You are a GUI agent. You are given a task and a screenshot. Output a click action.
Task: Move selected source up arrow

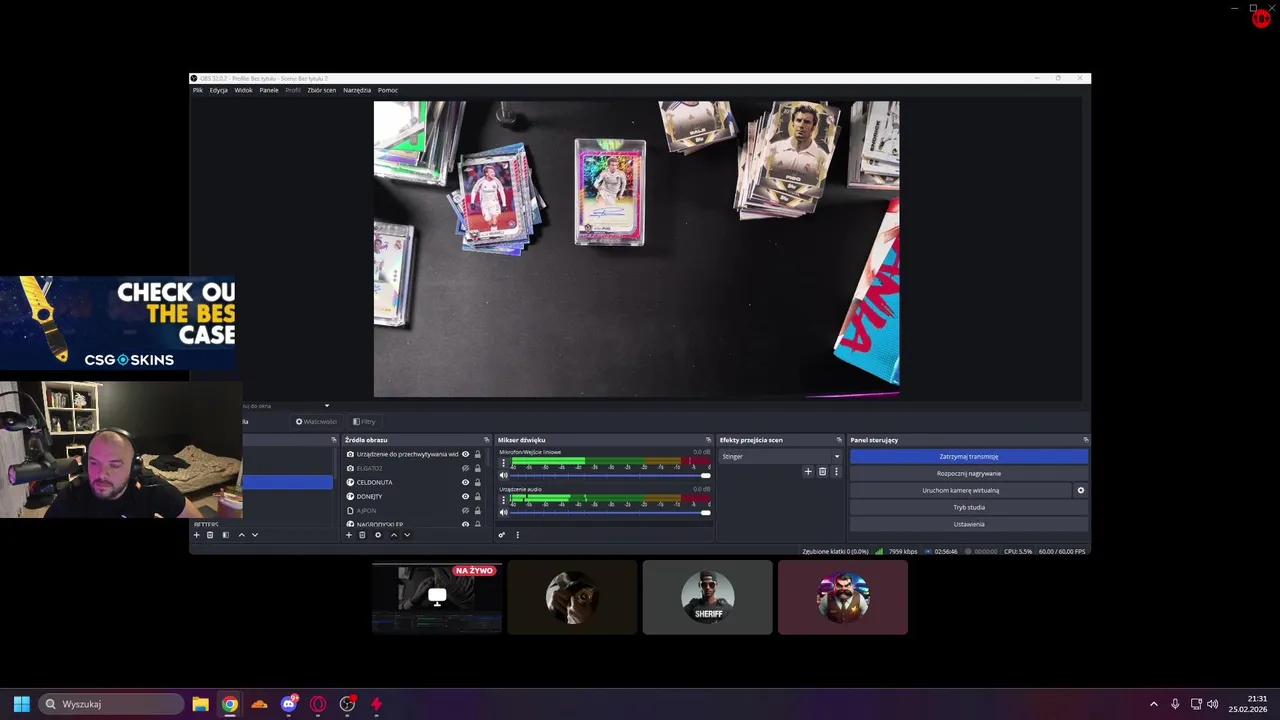394,535
